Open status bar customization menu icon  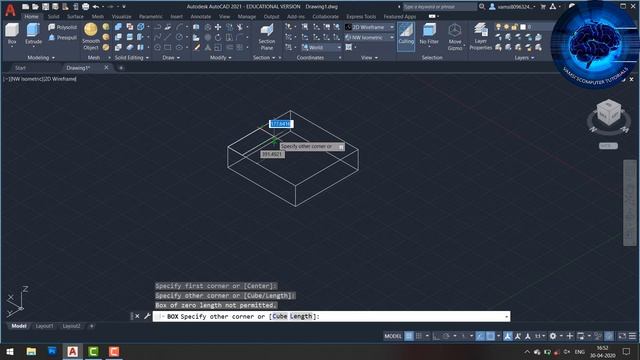tap(632, 336)
